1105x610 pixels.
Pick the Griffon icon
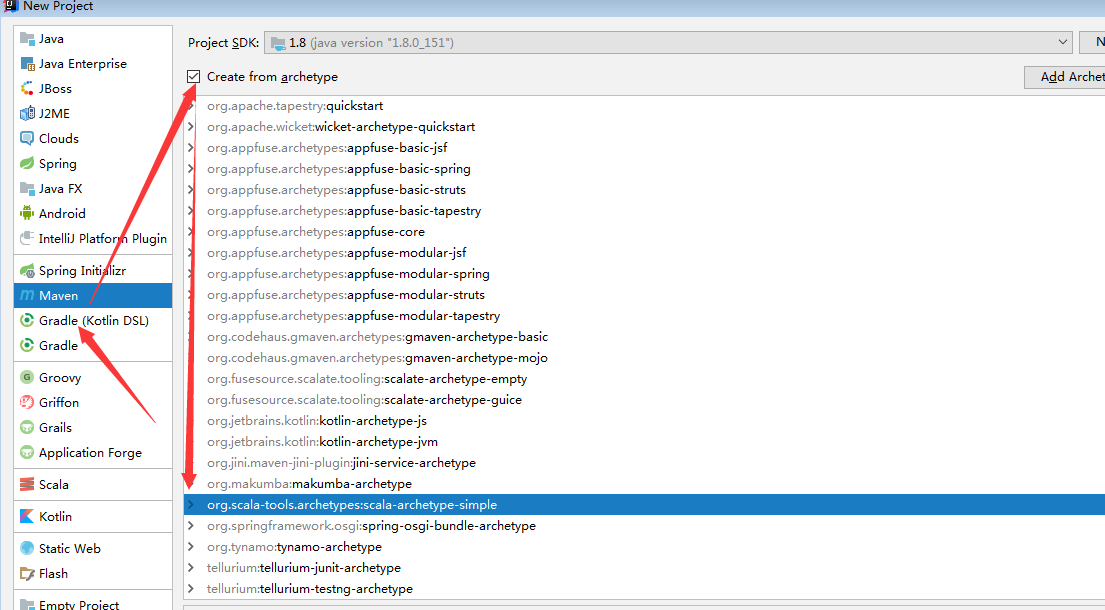pyautogui.click(x=27, y=403)
